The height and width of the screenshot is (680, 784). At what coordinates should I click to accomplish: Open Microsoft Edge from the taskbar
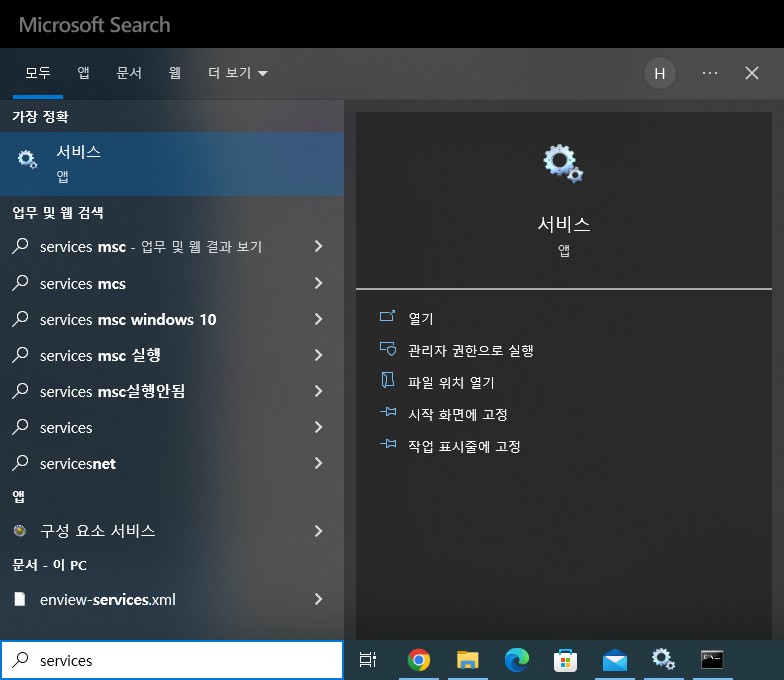pyautogui.click(x=516, y=660)
